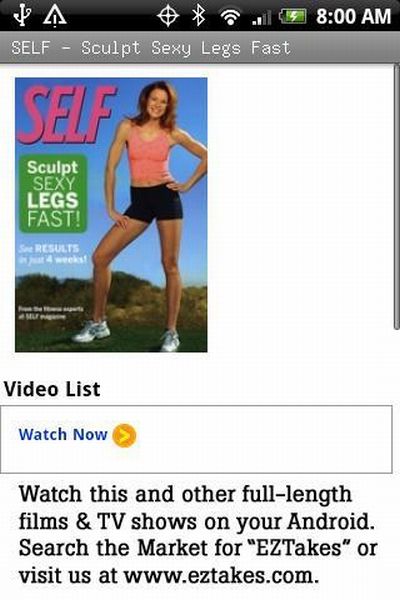Tap the Video List heading
The width and height of the screenshot is (400, 600).
tap(52, 389)
